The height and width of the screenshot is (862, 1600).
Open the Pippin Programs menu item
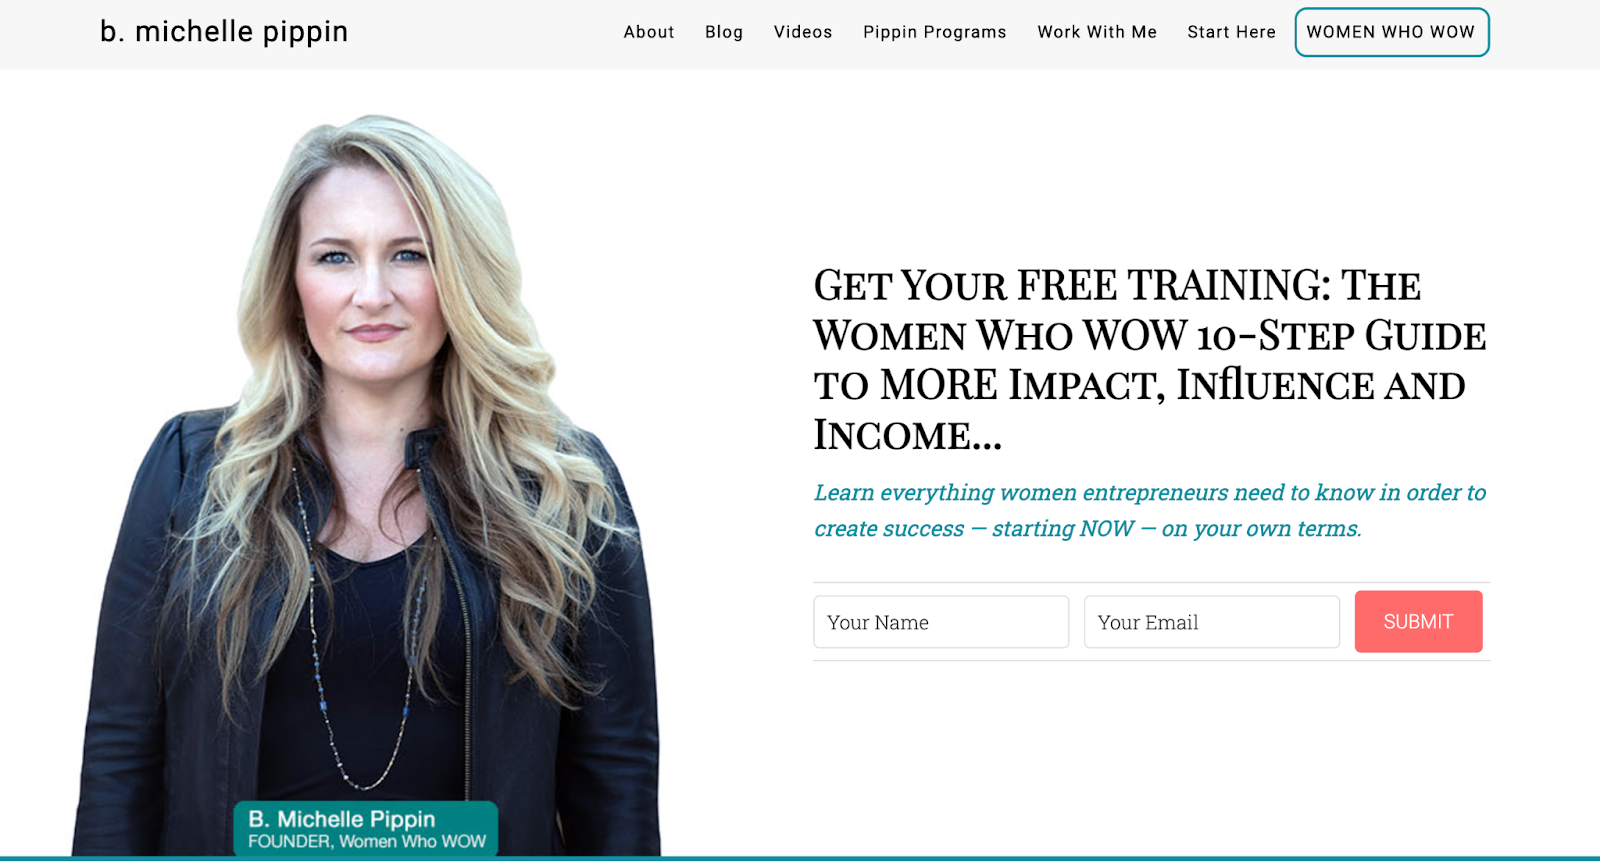tap(935, 32)
